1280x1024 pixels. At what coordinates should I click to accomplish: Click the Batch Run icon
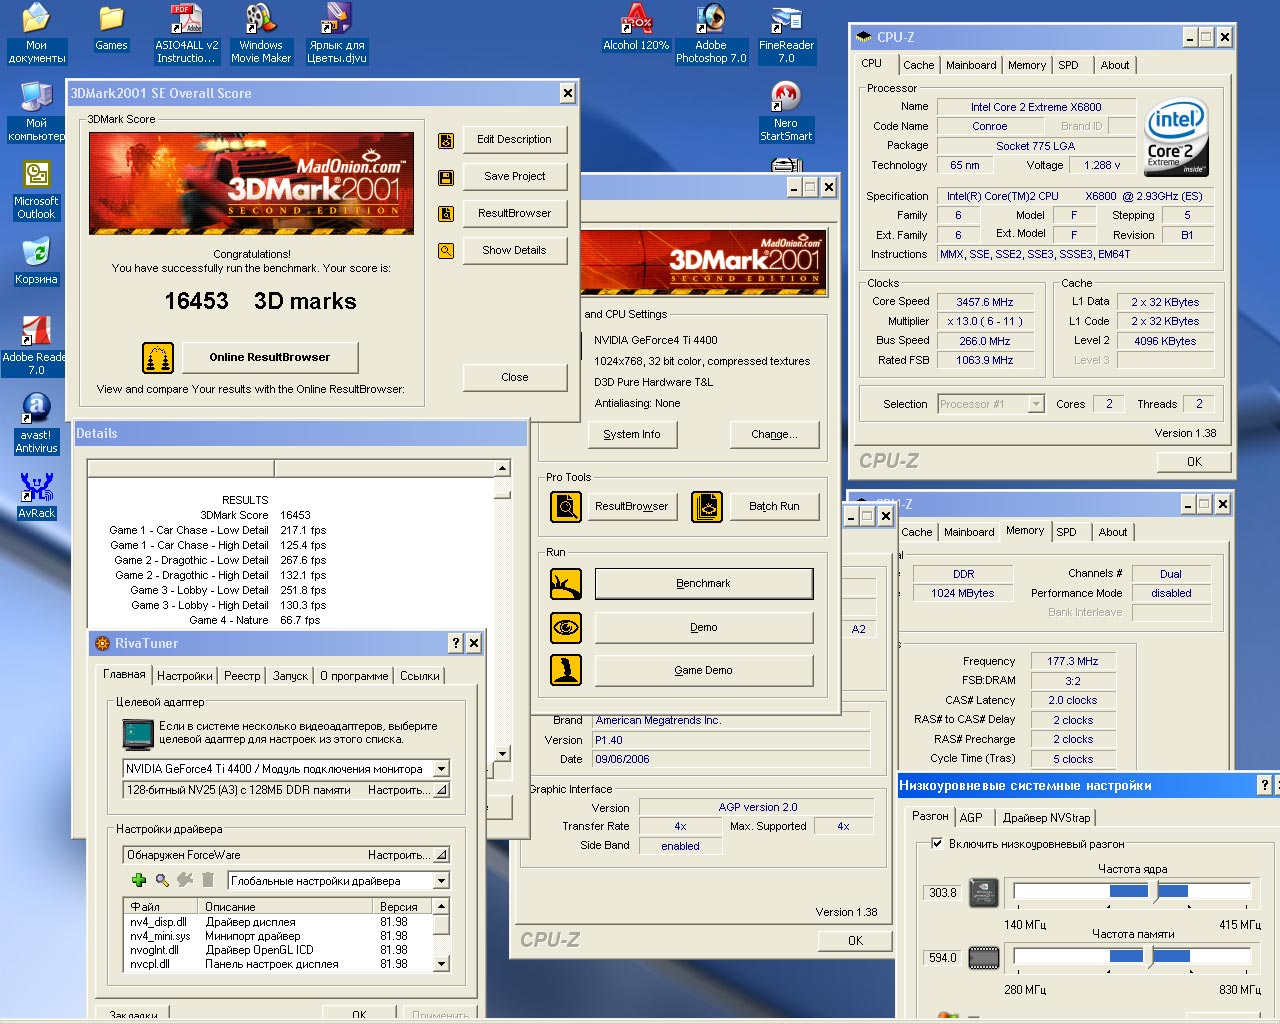[707, 507]
